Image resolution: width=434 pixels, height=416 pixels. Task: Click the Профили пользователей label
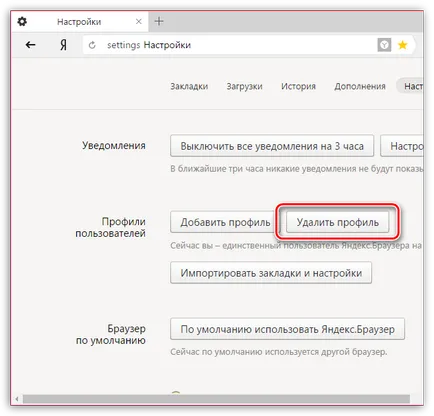point(111,227)
